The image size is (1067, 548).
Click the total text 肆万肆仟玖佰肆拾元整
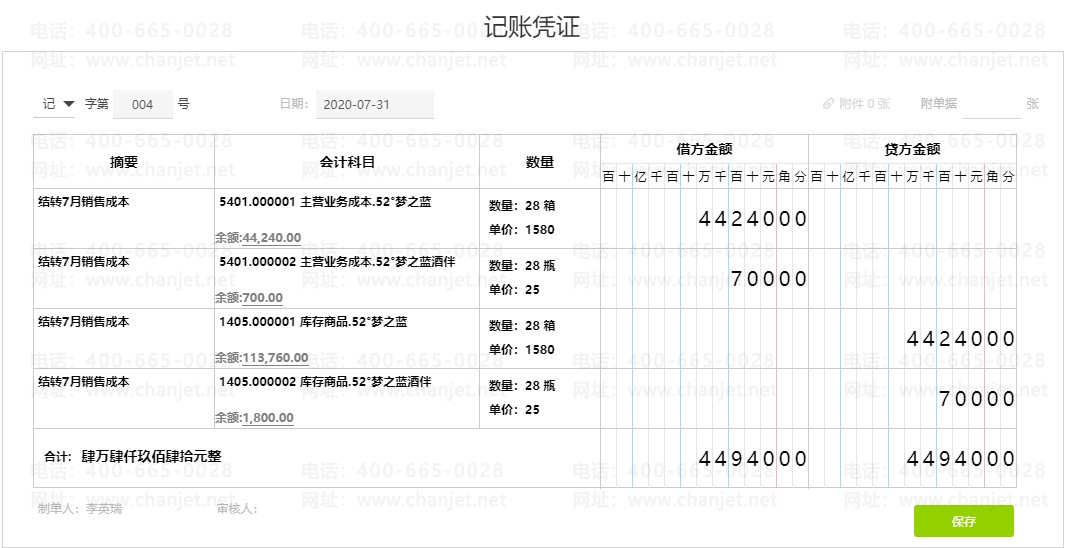(x=151, y=455)
